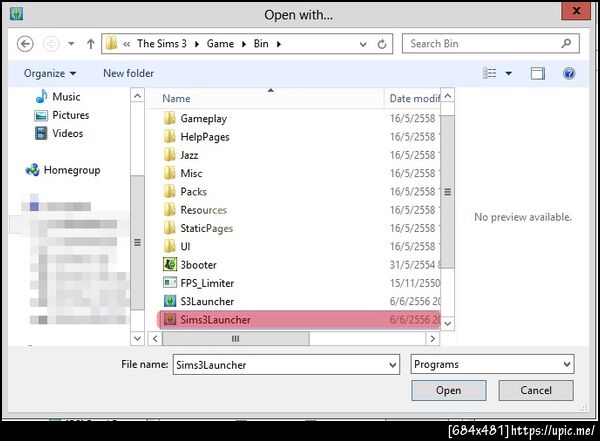600x441 pixels.
Task: Click the Back navigation arrow
Action: pyautogui.click(x=25, y=44)
